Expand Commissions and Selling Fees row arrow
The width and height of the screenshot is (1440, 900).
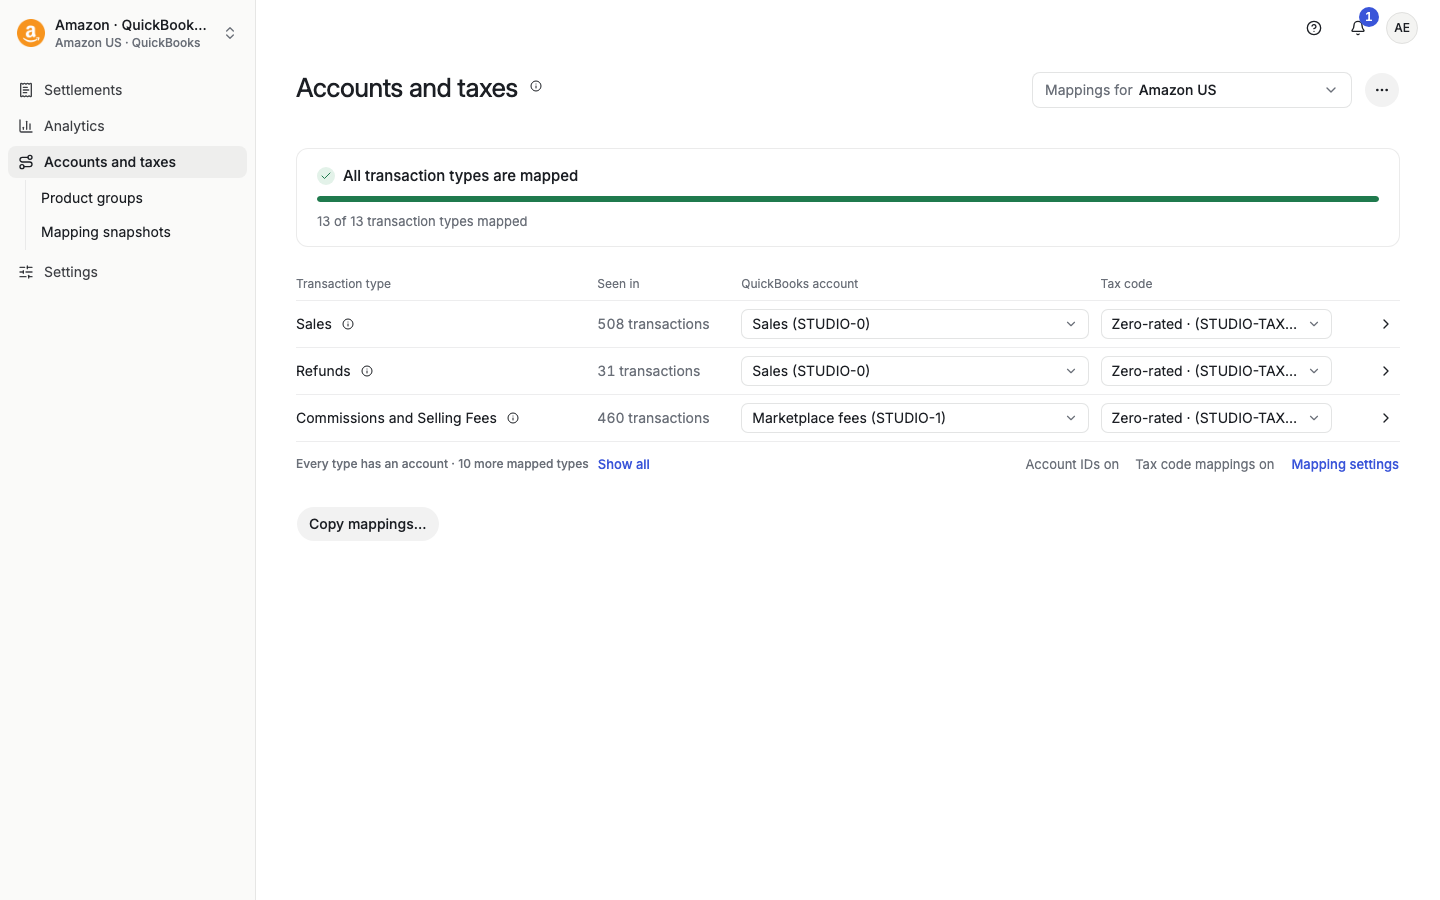coord(1386,418)
